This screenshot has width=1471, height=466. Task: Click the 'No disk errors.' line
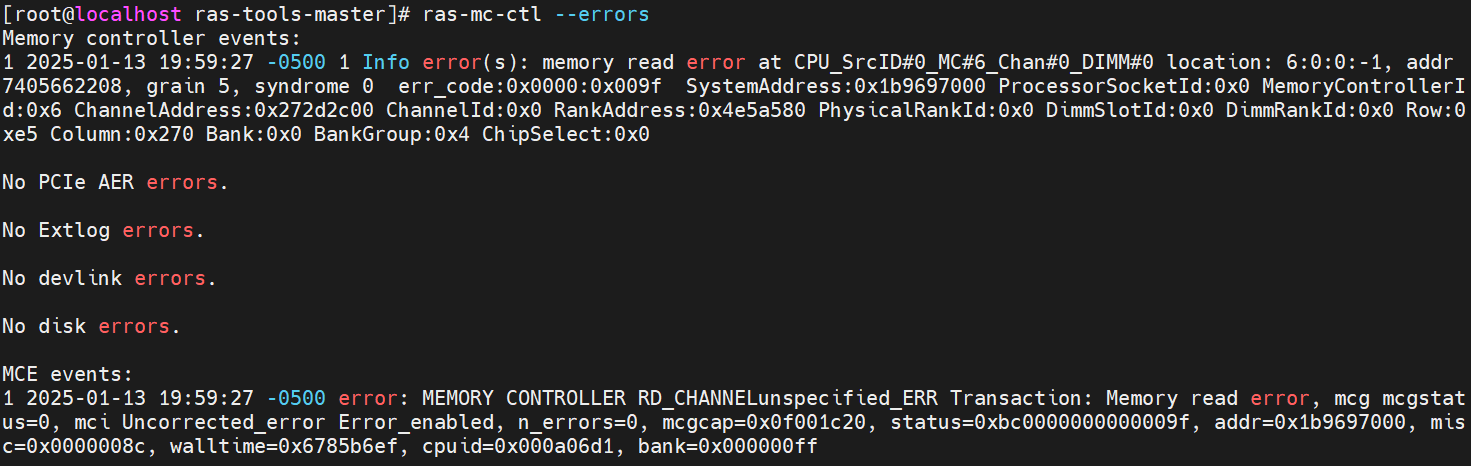click(91, 326)
